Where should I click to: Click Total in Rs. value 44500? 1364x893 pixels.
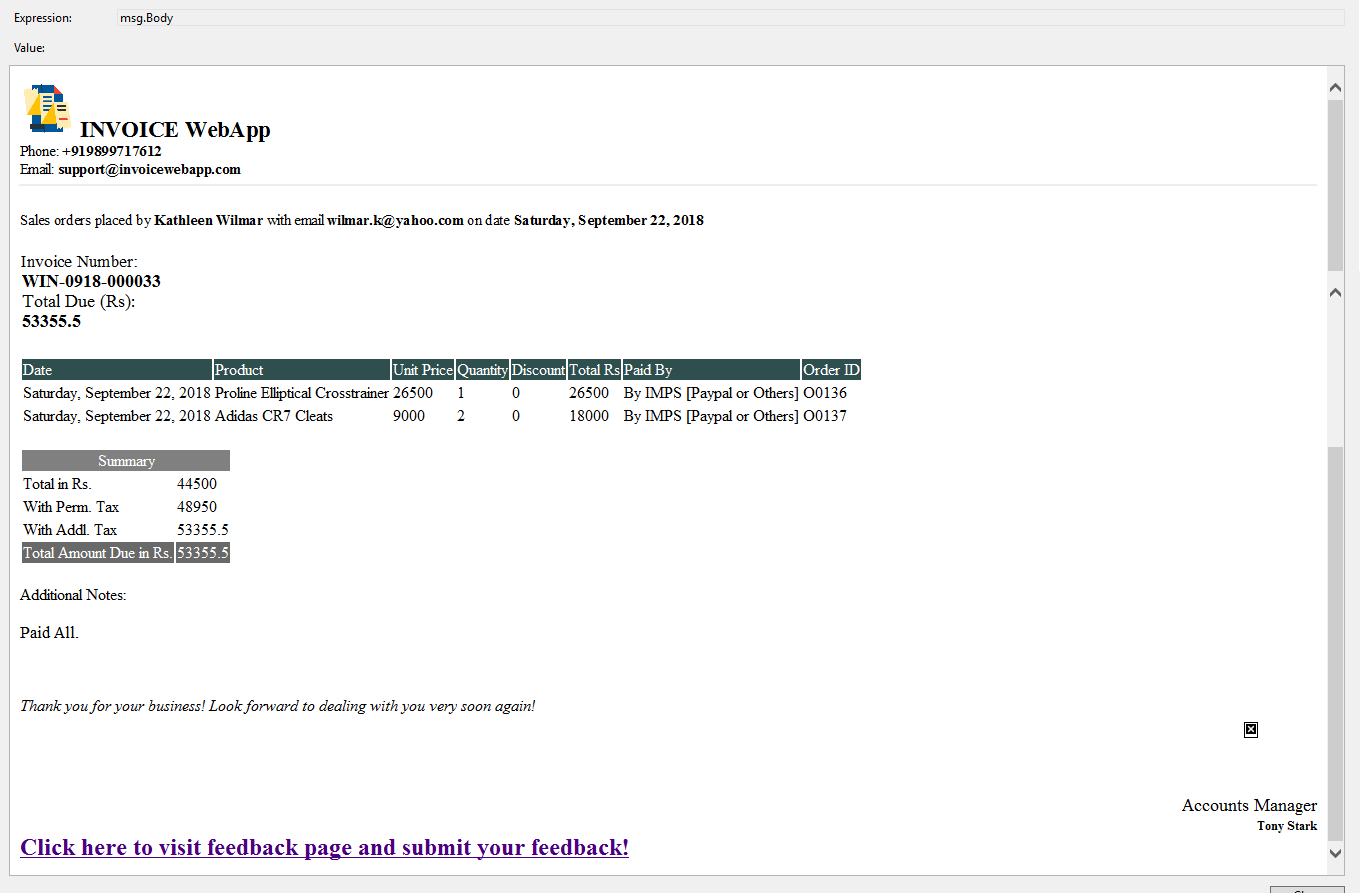point(203,484)
